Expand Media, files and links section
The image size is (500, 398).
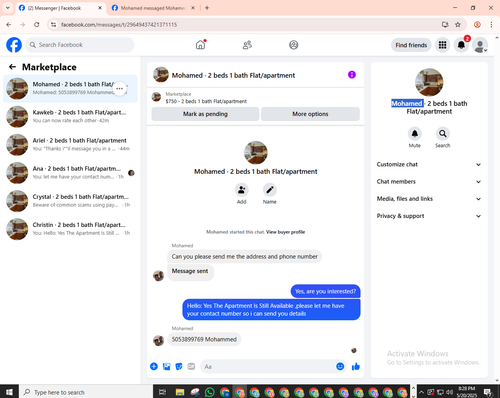click(x=429, y=199)
